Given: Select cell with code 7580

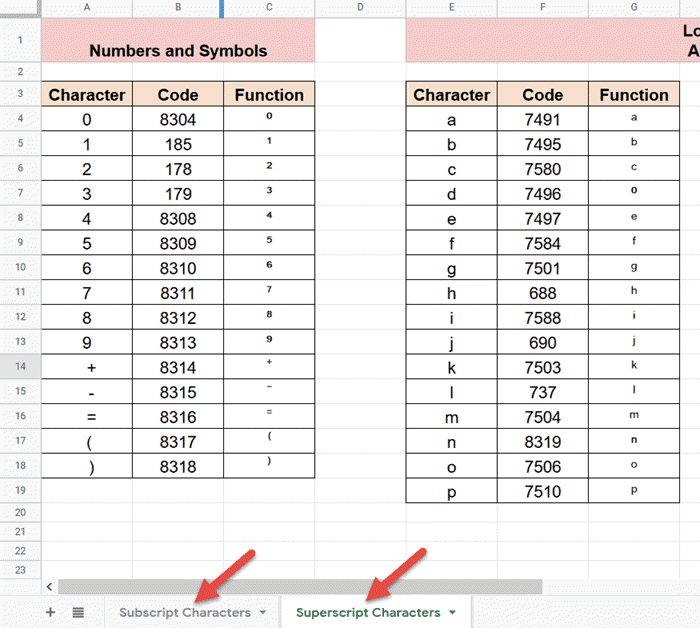Looking at the screenshot, I should point(542,168).
